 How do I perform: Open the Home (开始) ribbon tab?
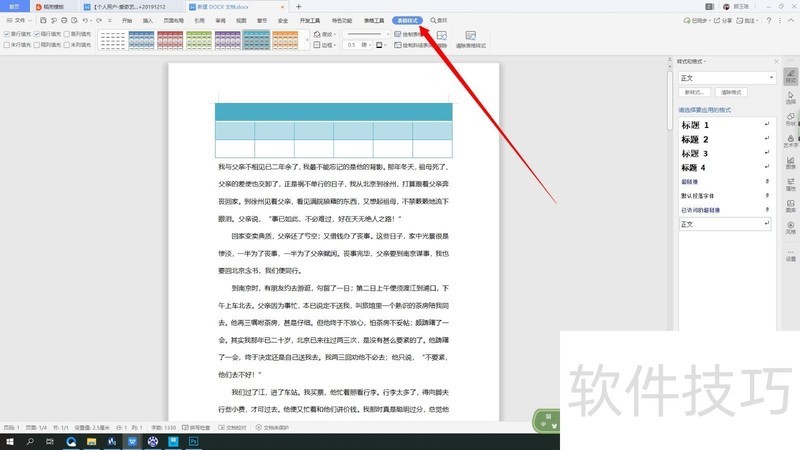coord(127,20)
